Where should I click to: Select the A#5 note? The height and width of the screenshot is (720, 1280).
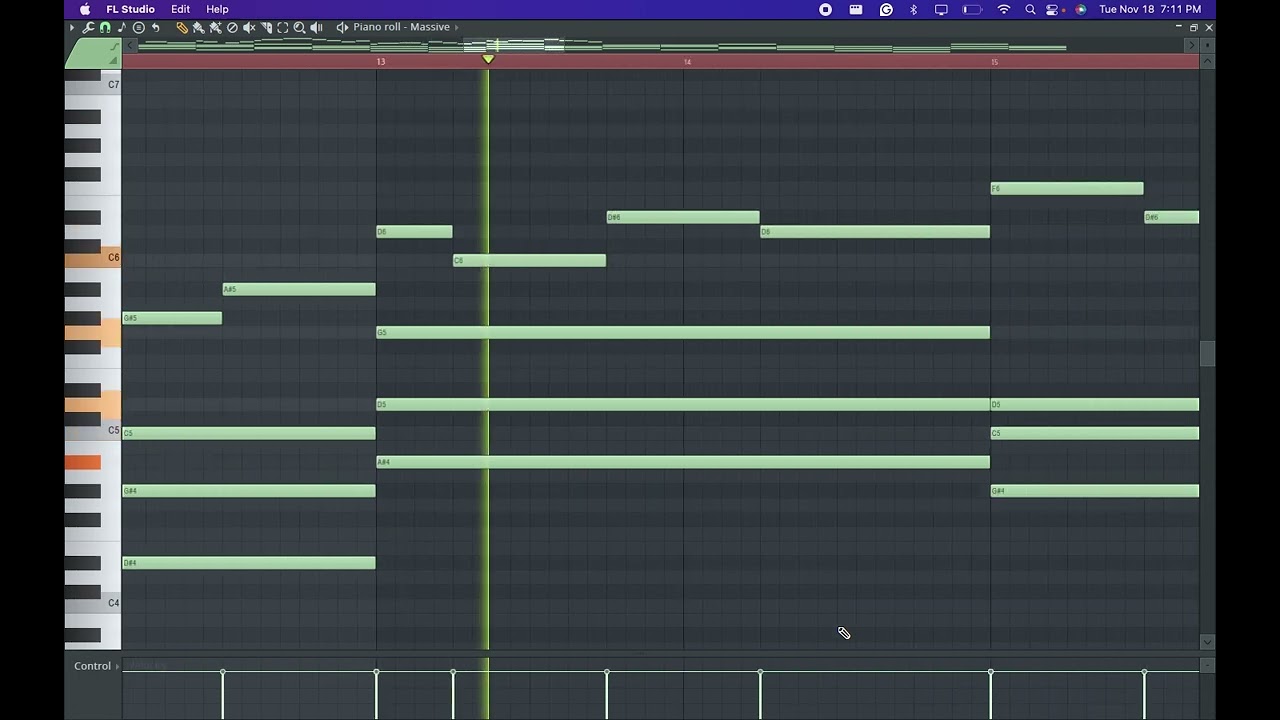click(x=299, y=289)
